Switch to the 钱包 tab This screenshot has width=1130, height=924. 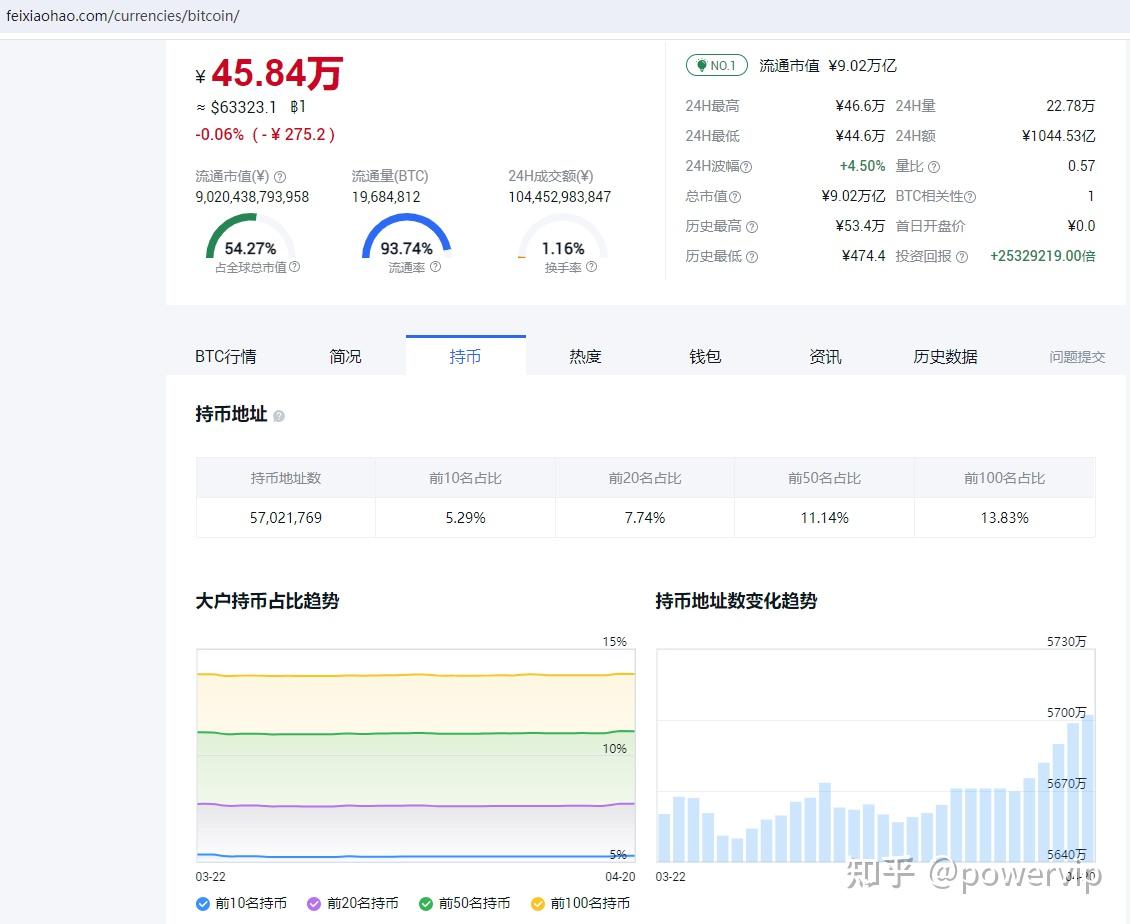tap(705, 356)
